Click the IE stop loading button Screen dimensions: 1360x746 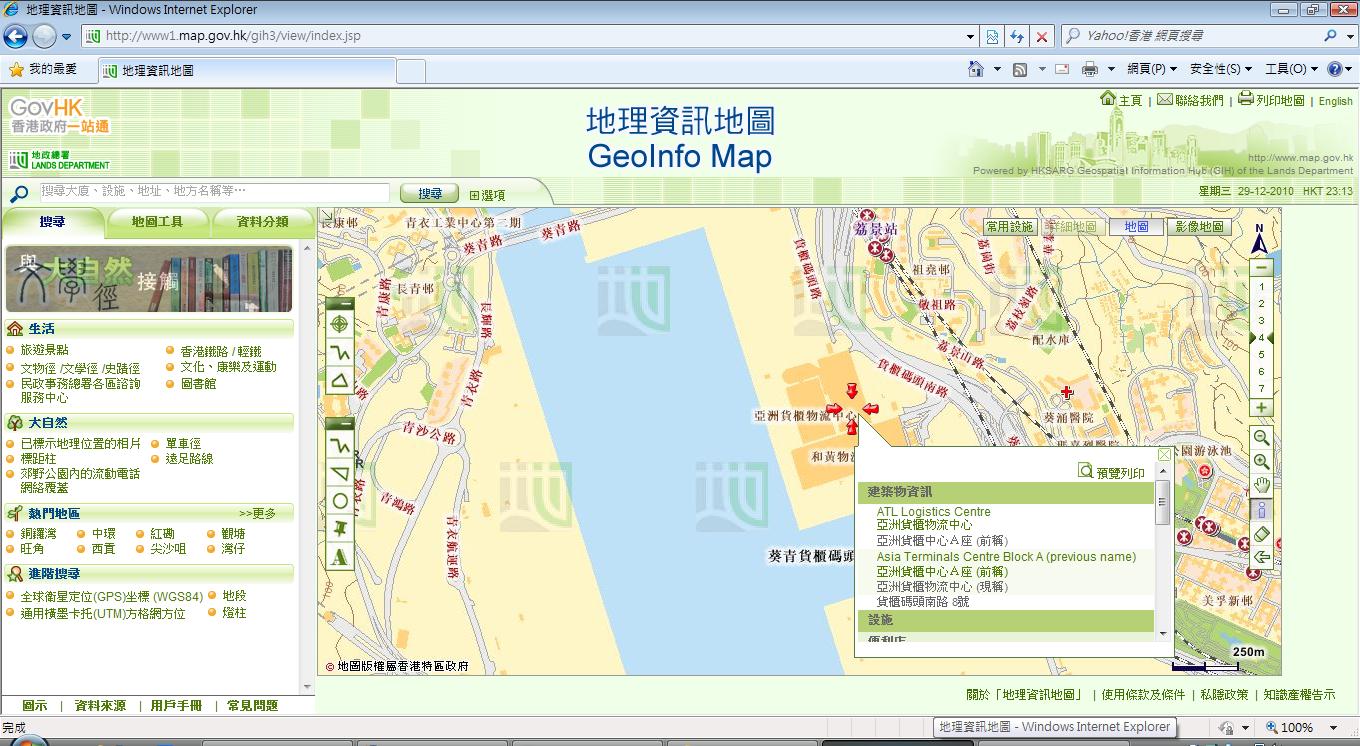pyautogui.click(x=1042, y=36)
